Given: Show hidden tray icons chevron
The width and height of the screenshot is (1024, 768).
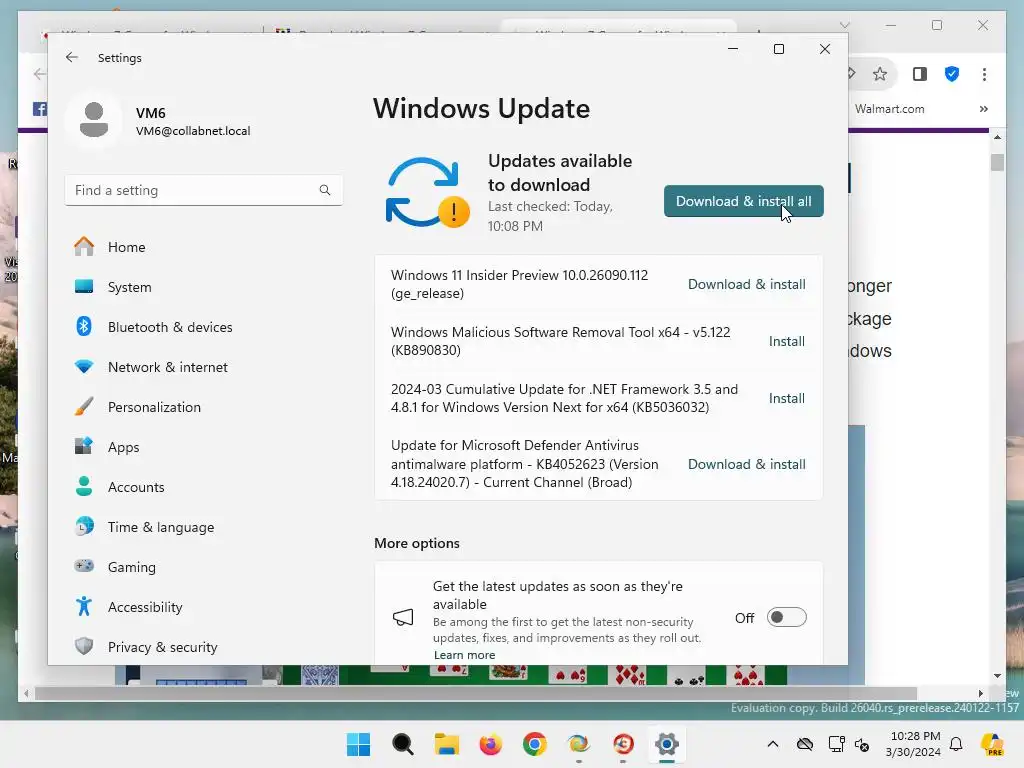Looking at the screenshot, I should click(773, 744).
